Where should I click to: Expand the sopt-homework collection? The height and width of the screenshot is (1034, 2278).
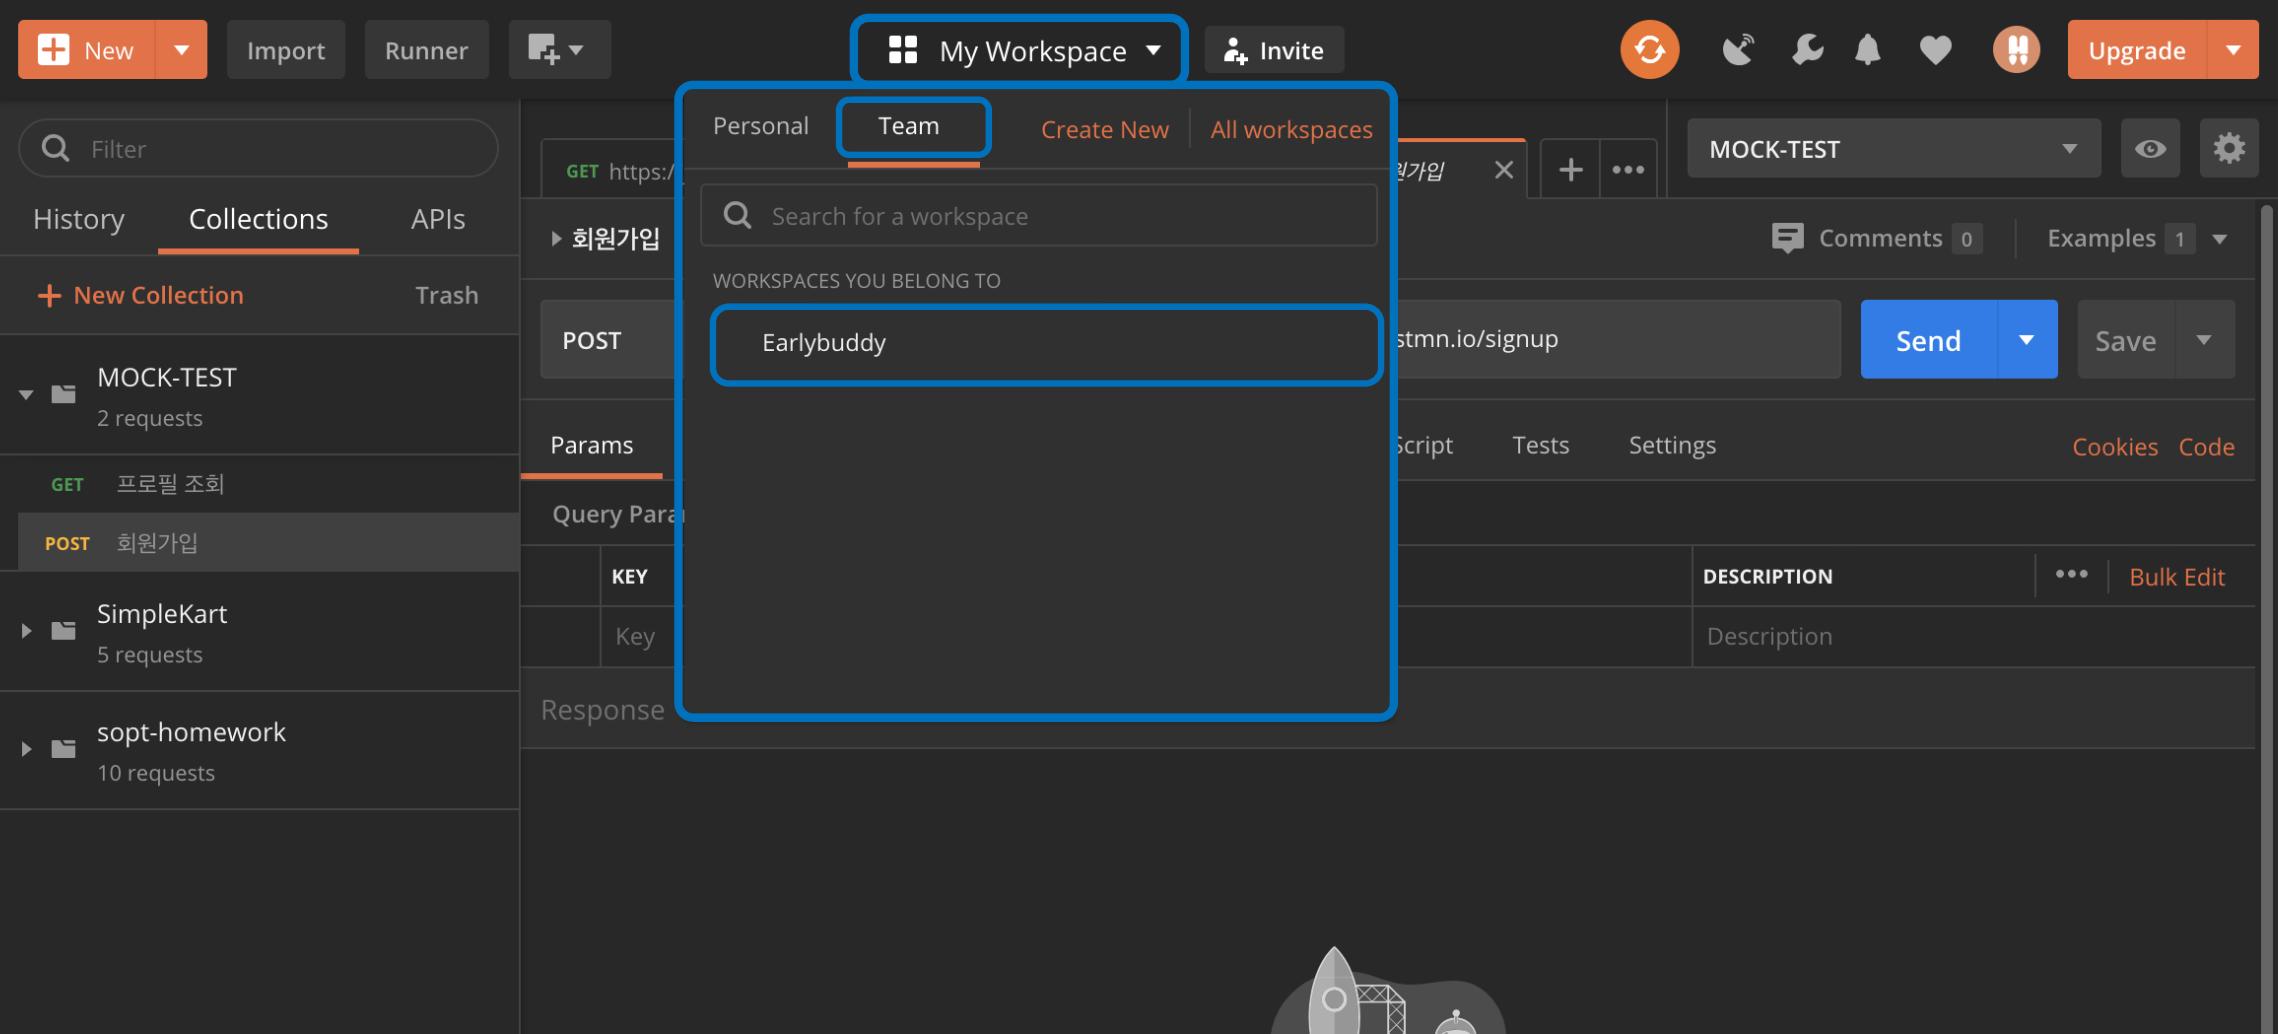[26, 749]
